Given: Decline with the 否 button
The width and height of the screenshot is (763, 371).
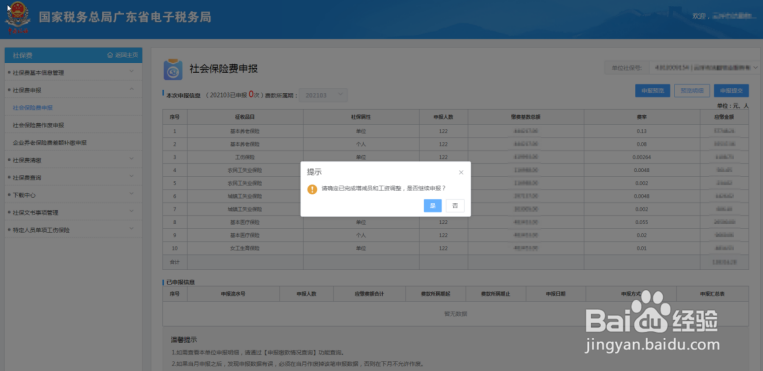Looking at the screenshot, I should [x=455, y=205].
